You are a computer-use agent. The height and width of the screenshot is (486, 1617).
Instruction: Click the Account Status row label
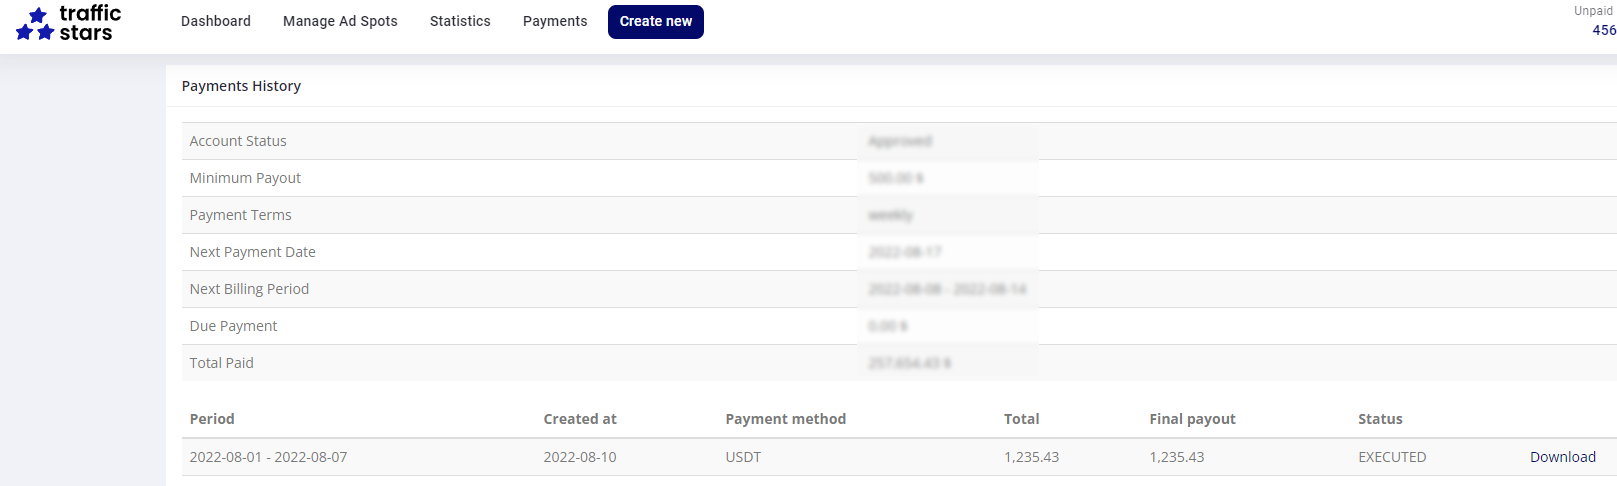tap(238, 141)
